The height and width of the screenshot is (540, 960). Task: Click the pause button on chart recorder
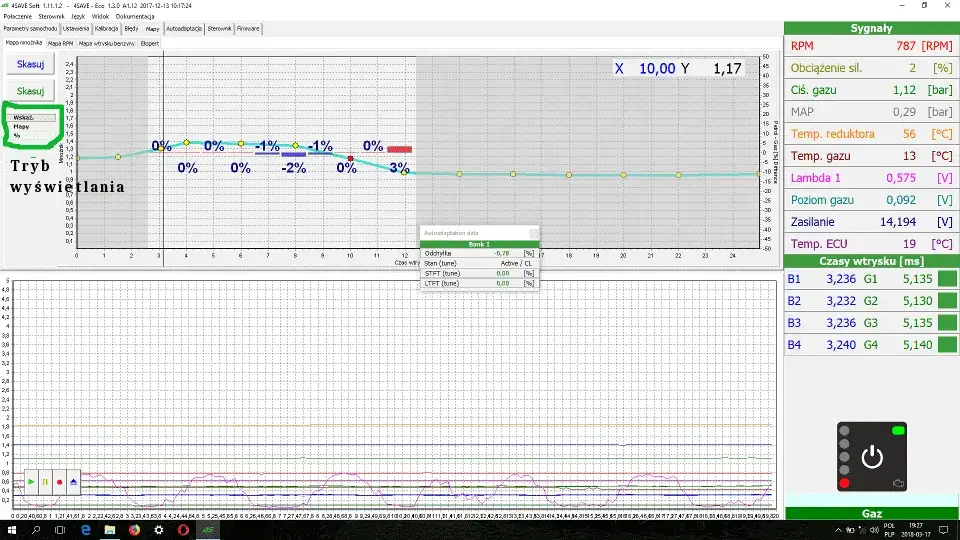coord(45,482)
